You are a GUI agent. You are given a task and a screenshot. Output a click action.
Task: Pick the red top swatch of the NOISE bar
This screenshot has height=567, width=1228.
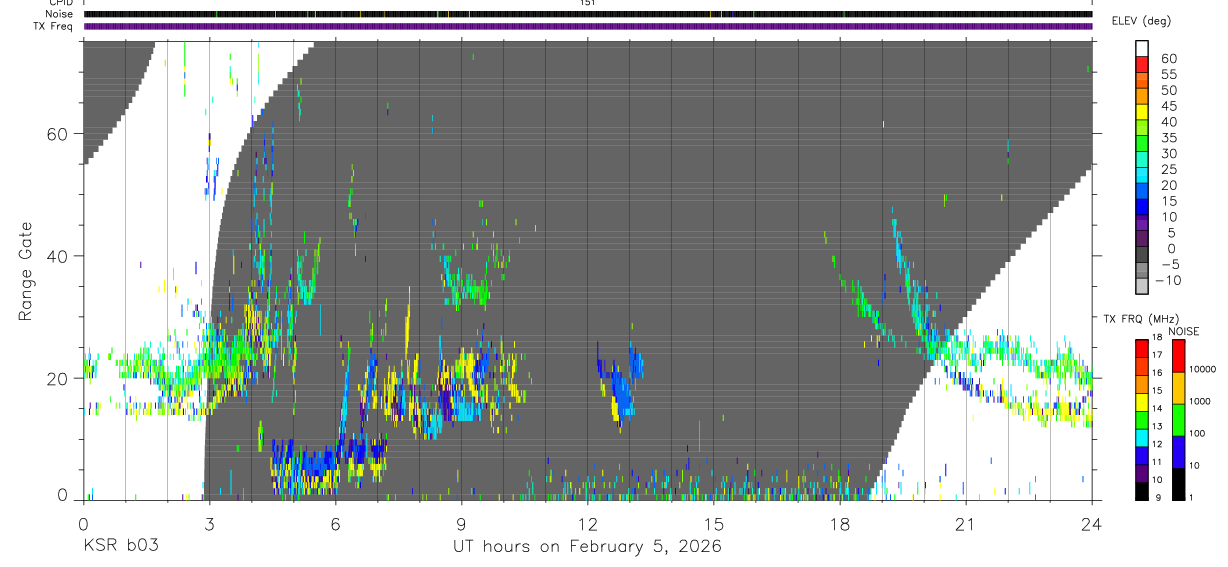pos(1178,355)
